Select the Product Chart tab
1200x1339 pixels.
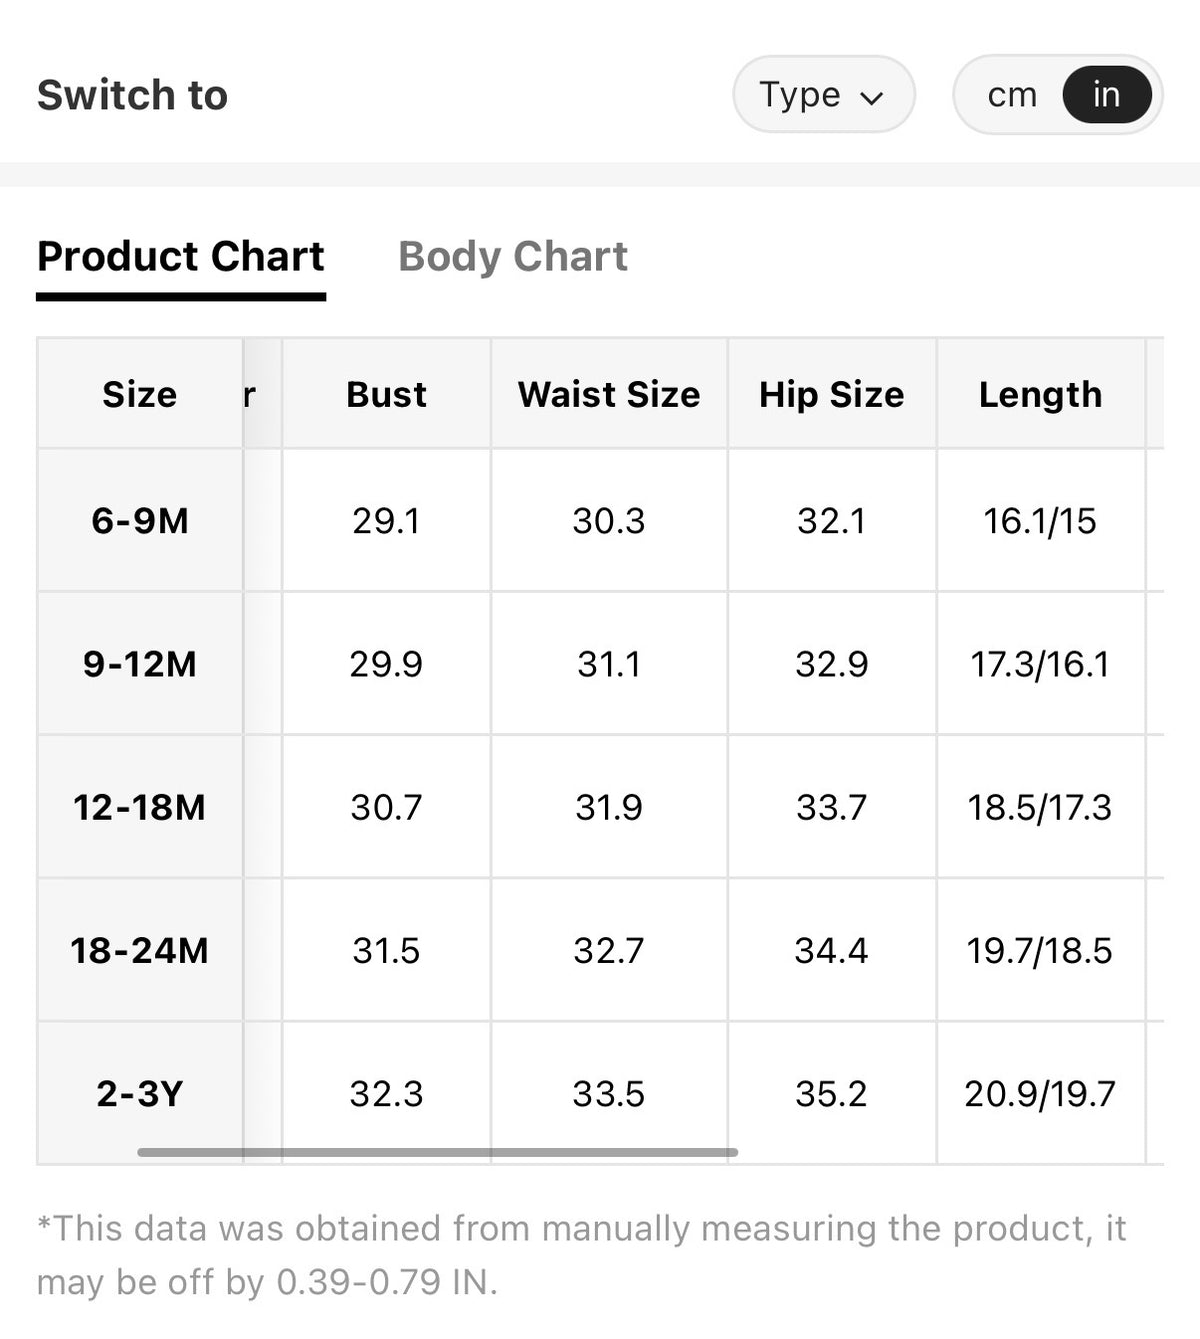tap(181, 256)
